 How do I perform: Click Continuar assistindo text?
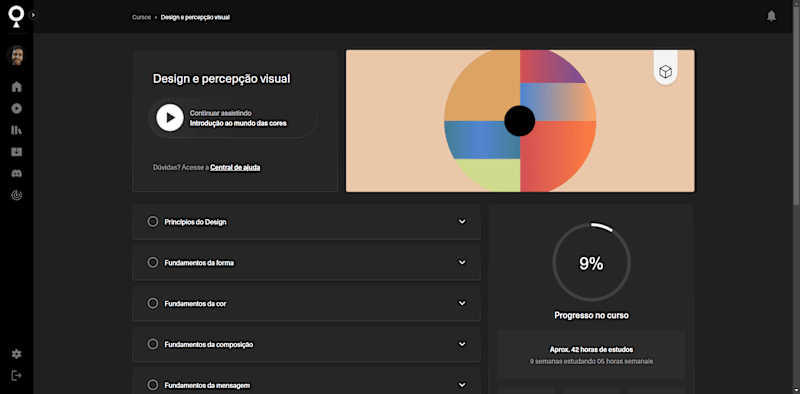(220, 113)
